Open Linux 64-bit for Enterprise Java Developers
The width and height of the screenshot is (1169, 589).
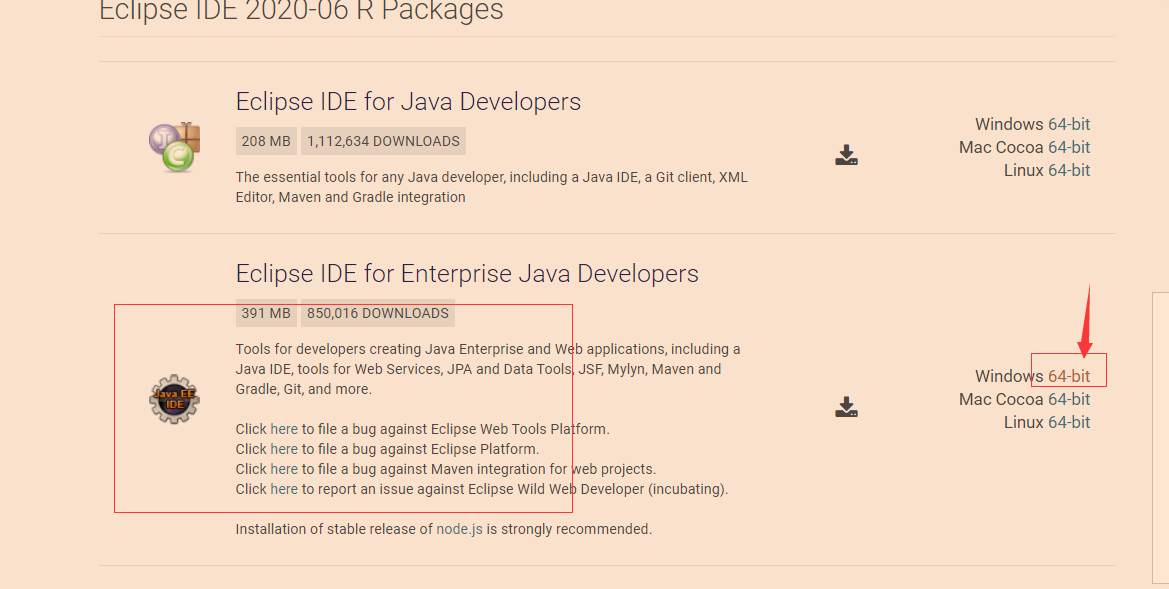1070,422
